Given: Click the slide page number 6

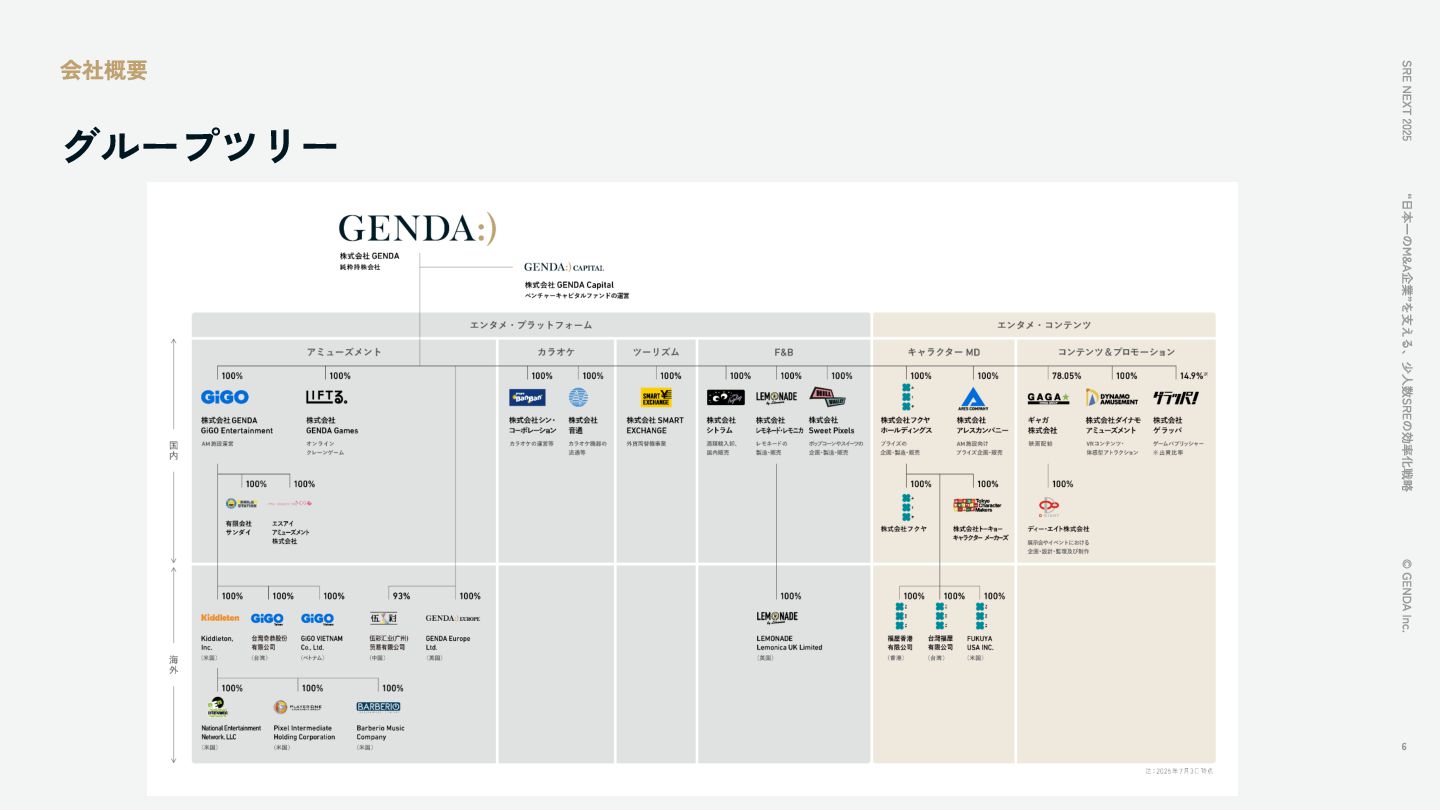Looking at the screenshot, I should tap(1404, 746).
